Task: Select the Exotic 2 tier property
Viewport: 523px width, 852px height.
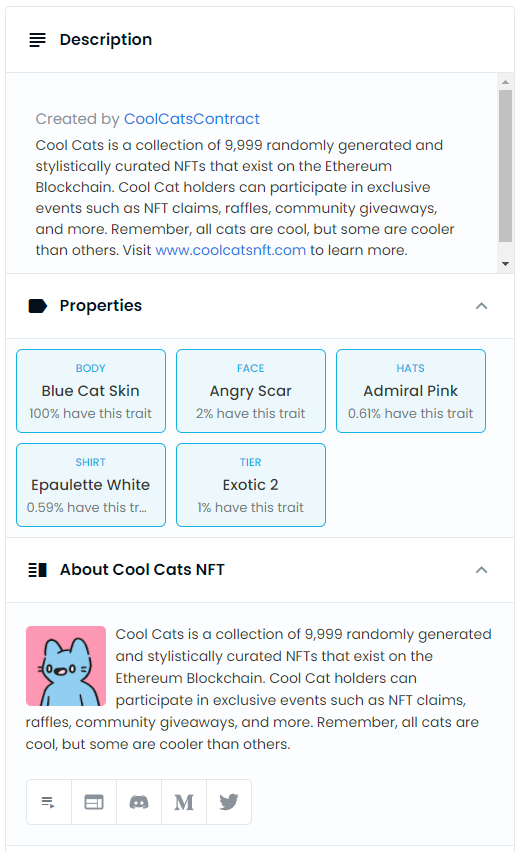Action: tap(251, 485)
